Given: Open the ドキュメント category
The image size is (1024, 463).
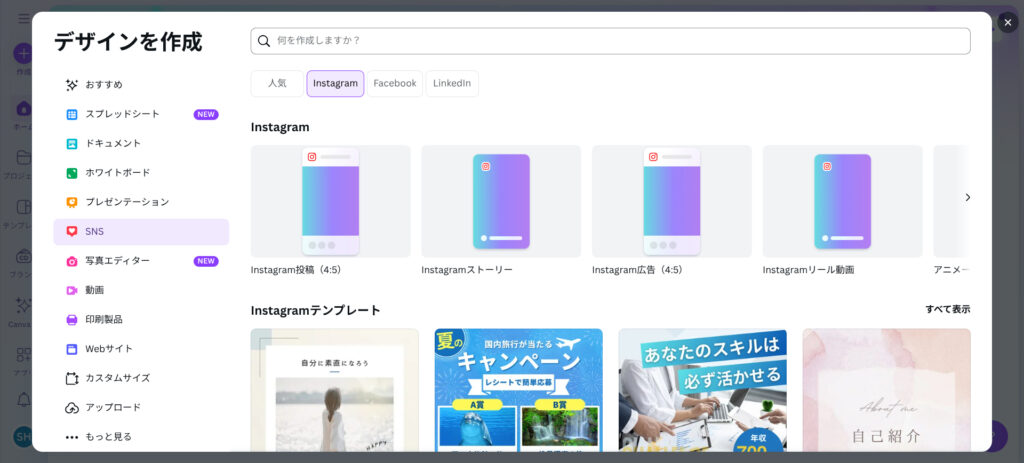Looking at the screenshot, I should pyautogui.click(x=141, y=144).
